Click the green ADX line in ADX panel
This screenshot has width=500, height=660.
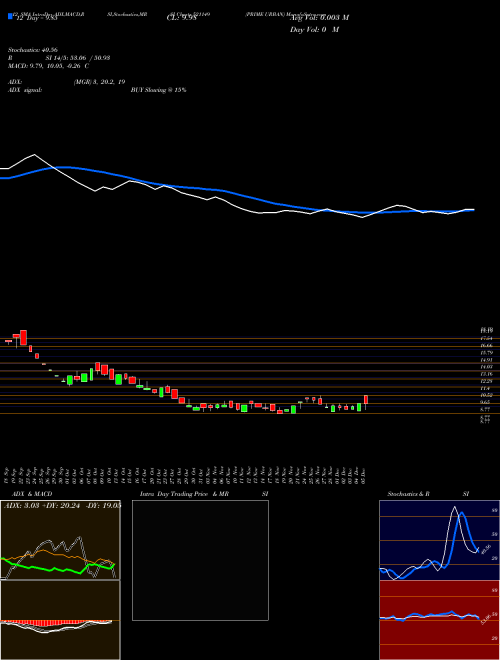(x=57, y=567)
